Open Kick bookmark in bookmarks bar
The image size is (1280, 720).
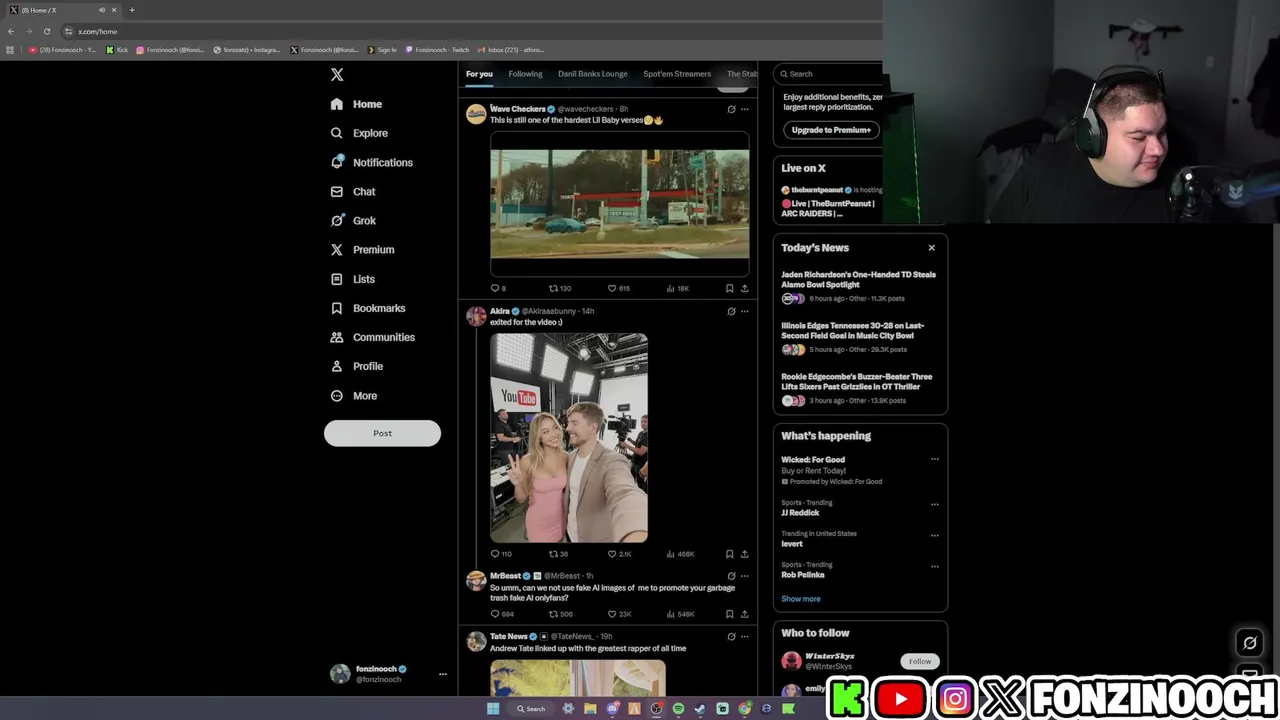point(118,50)
